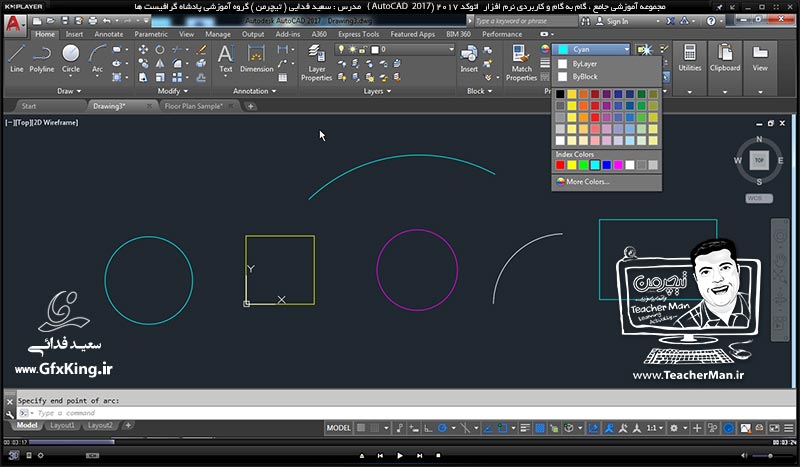Click the Customization menu icon in status bar
Viewport: 800px width, 467px height.
pyautogui.click(x=788, y=428)
